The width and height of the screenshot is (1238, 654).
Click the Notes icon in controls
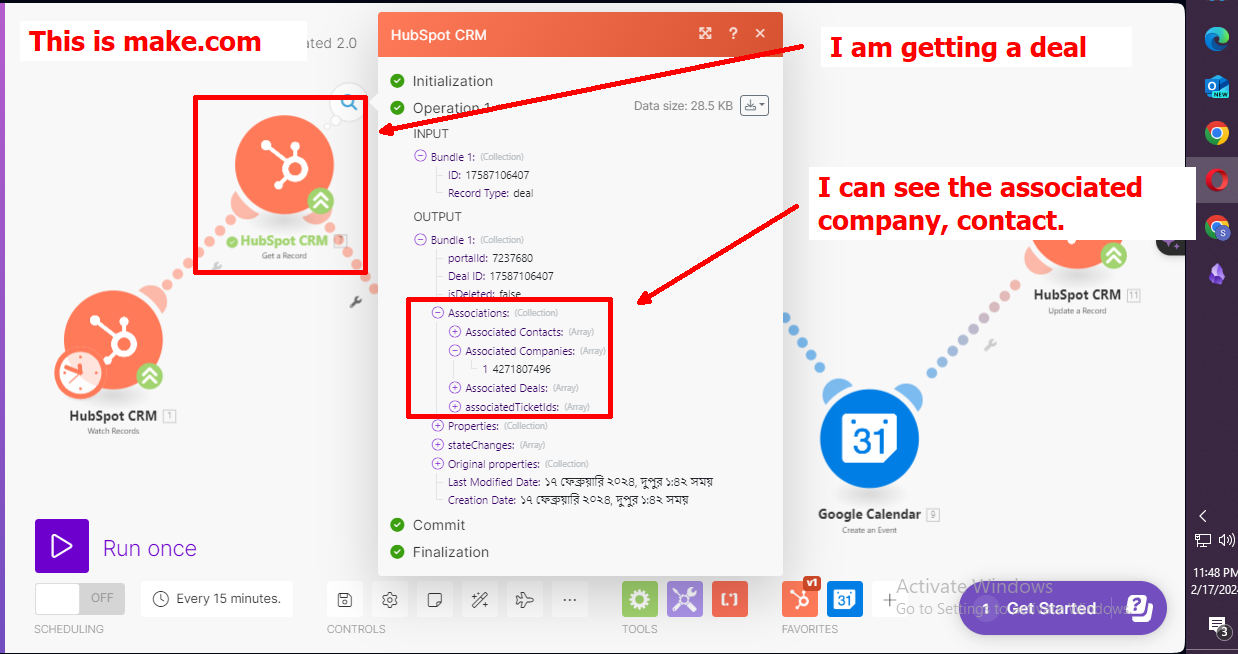pos(435,599)
